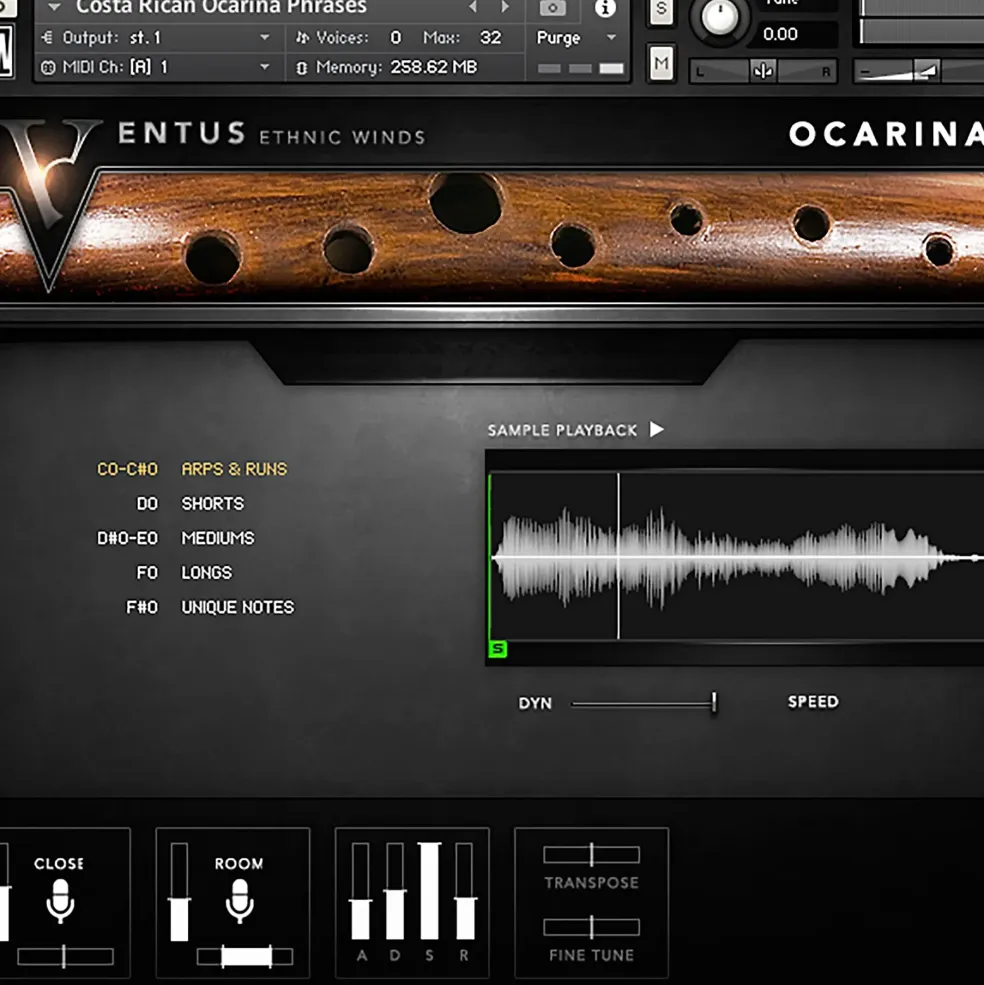Click the DYN slider handle
This screenshot has width=984, height=985.
tap(714, 702)
